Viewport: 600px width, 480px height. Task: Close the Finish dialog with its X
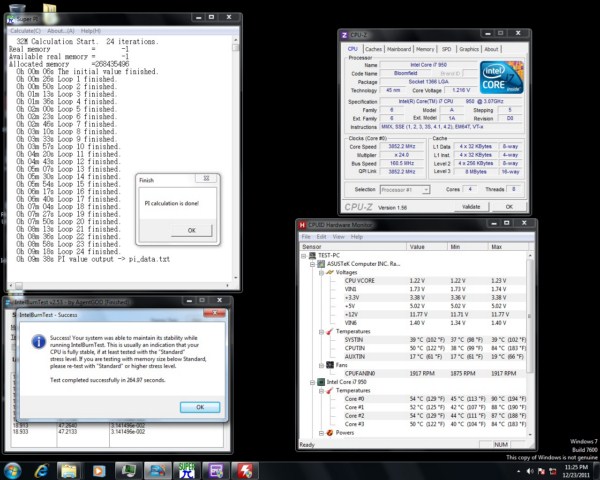[206, 178]
